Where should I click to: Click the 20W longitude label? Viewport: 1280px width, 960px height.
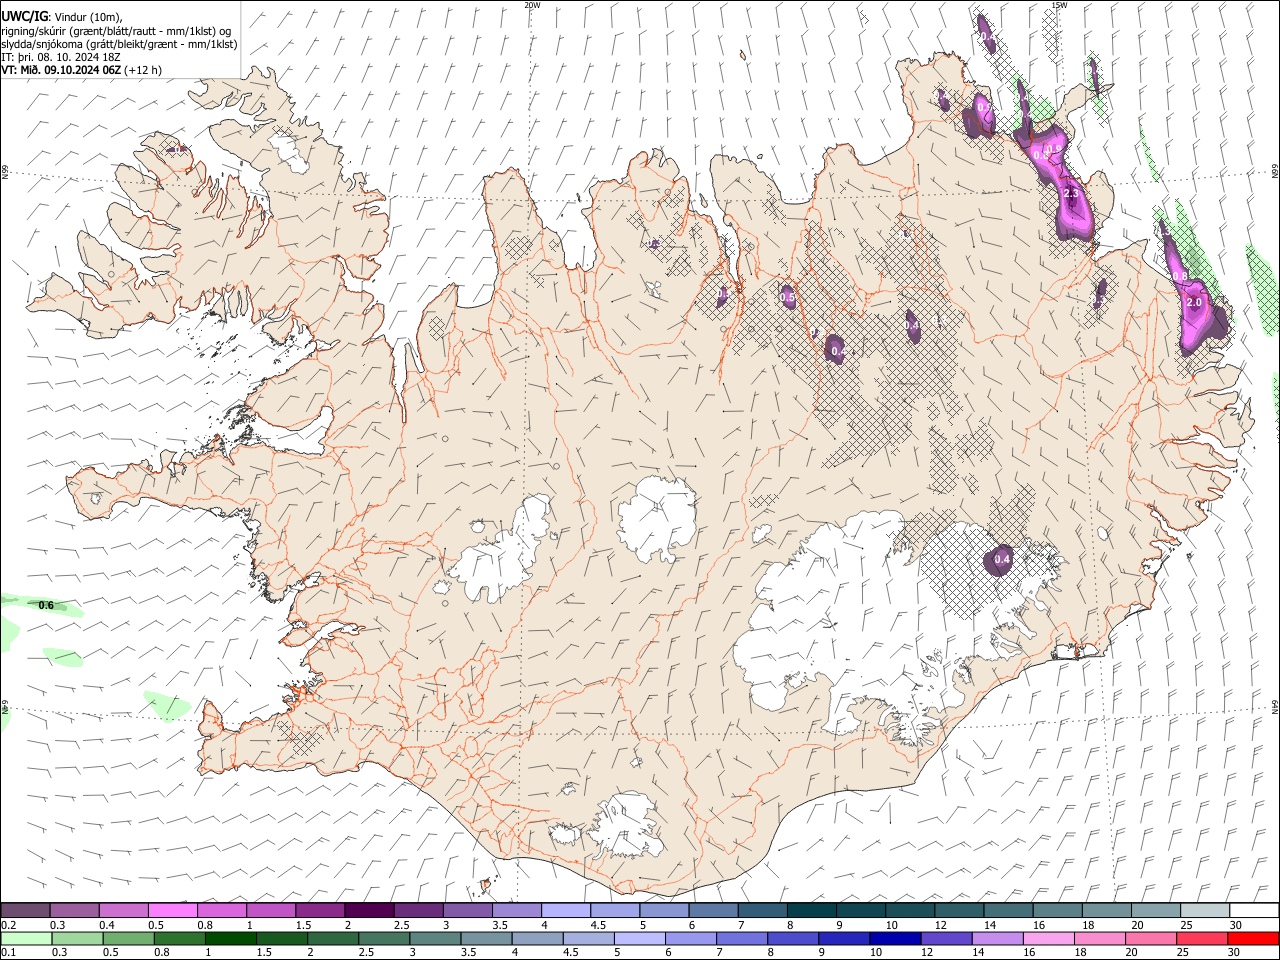click(x=532, y=5)
